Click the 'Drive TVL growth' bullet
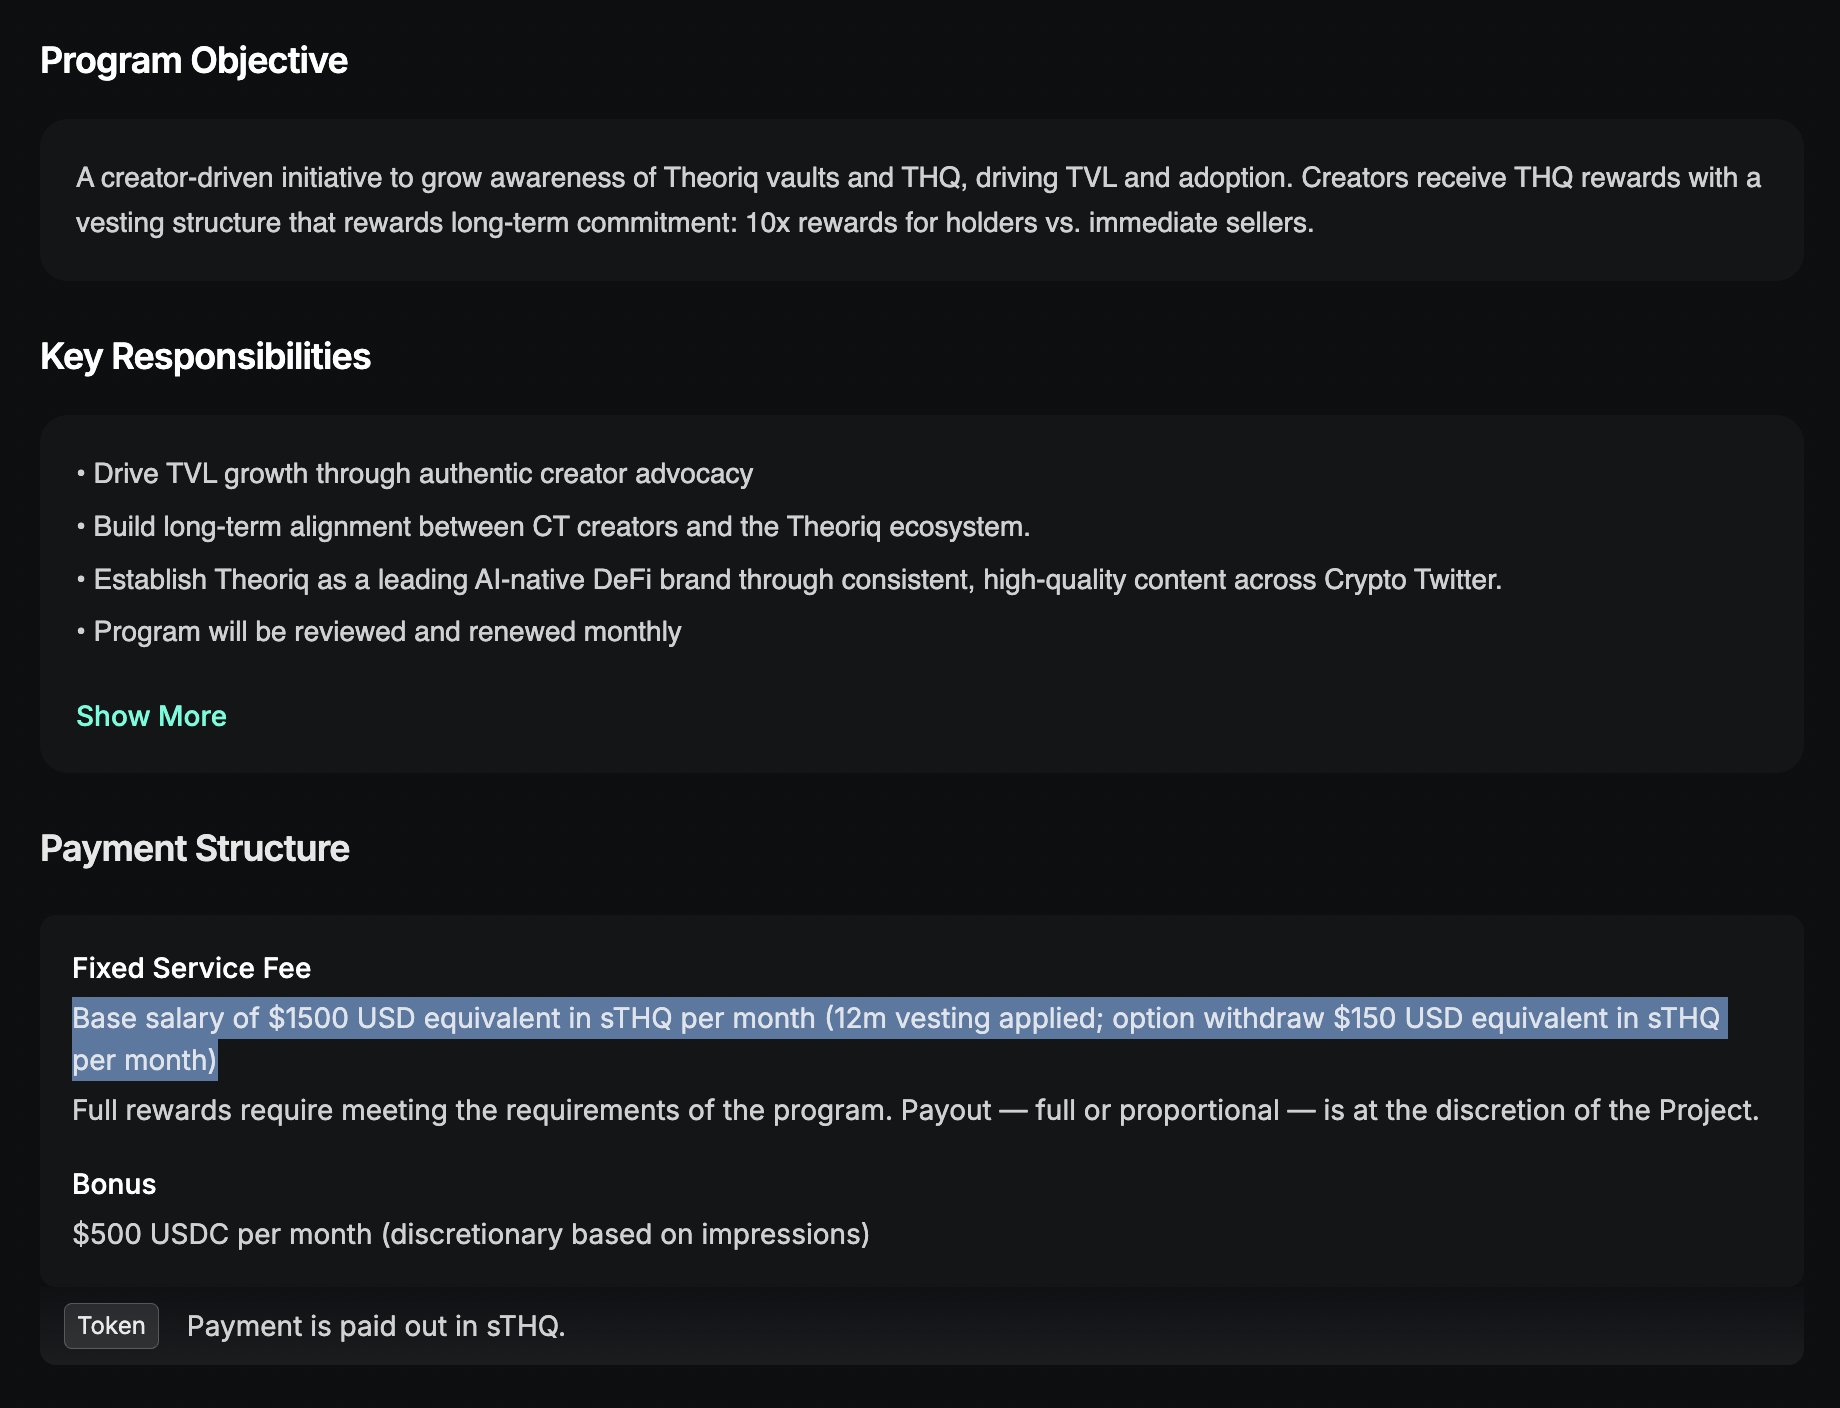This screenshot has width=1840, height=1408. 422,474
